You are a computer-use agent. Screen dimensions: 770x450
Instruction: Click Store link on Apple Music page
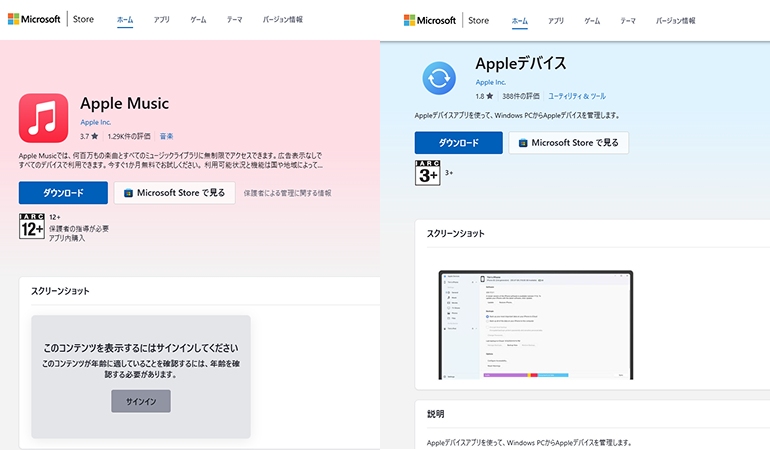point(83,19)
